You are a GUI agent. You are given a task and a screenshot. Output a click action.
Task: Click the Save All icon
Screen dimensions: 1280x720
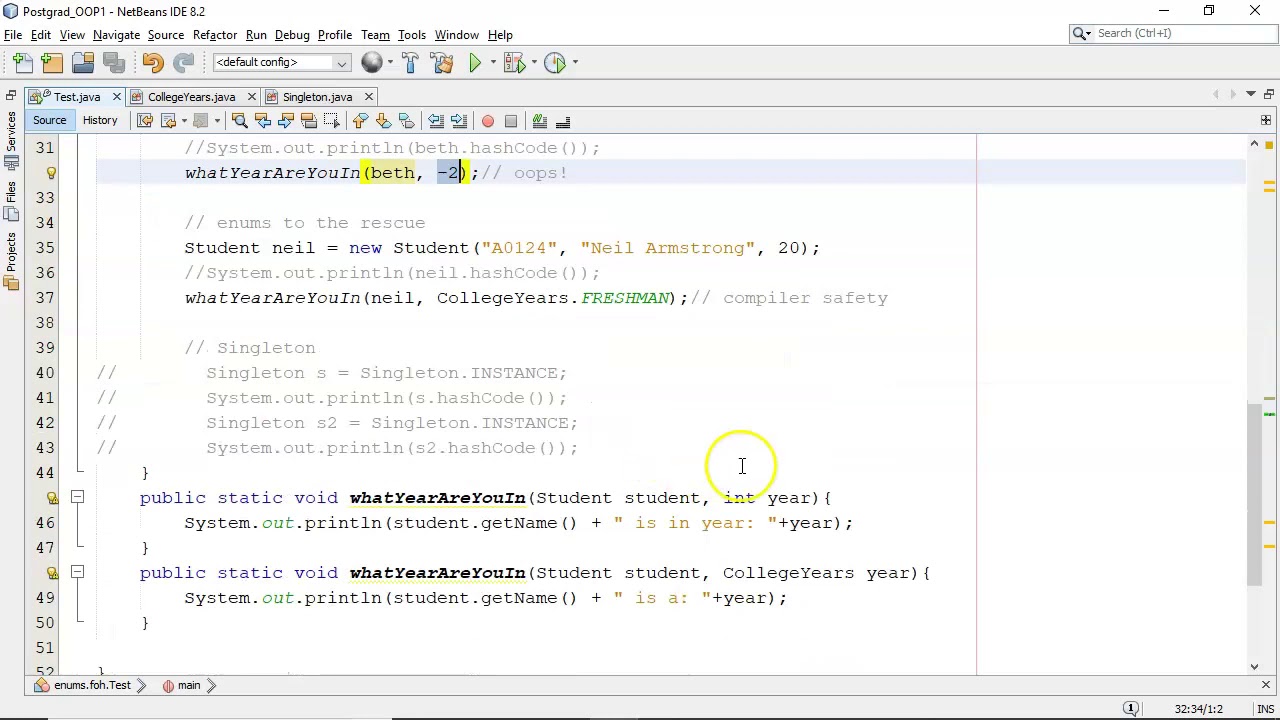point(113,62)
